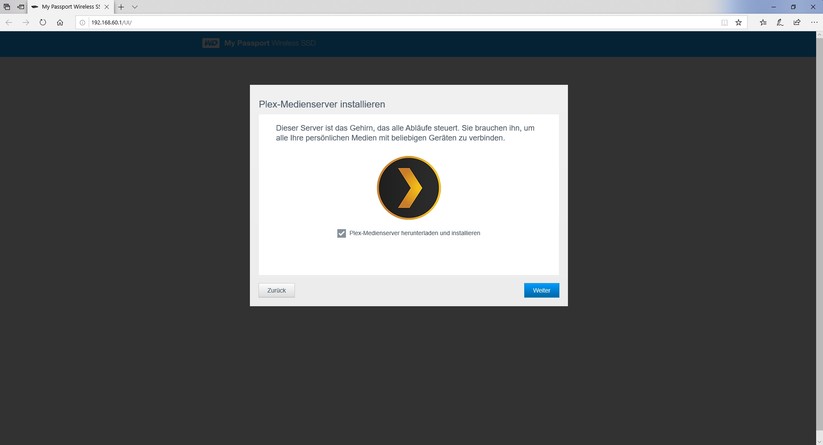Go to browser home page icon
This screenshot has width=823, height=445.
click(60, 23)
